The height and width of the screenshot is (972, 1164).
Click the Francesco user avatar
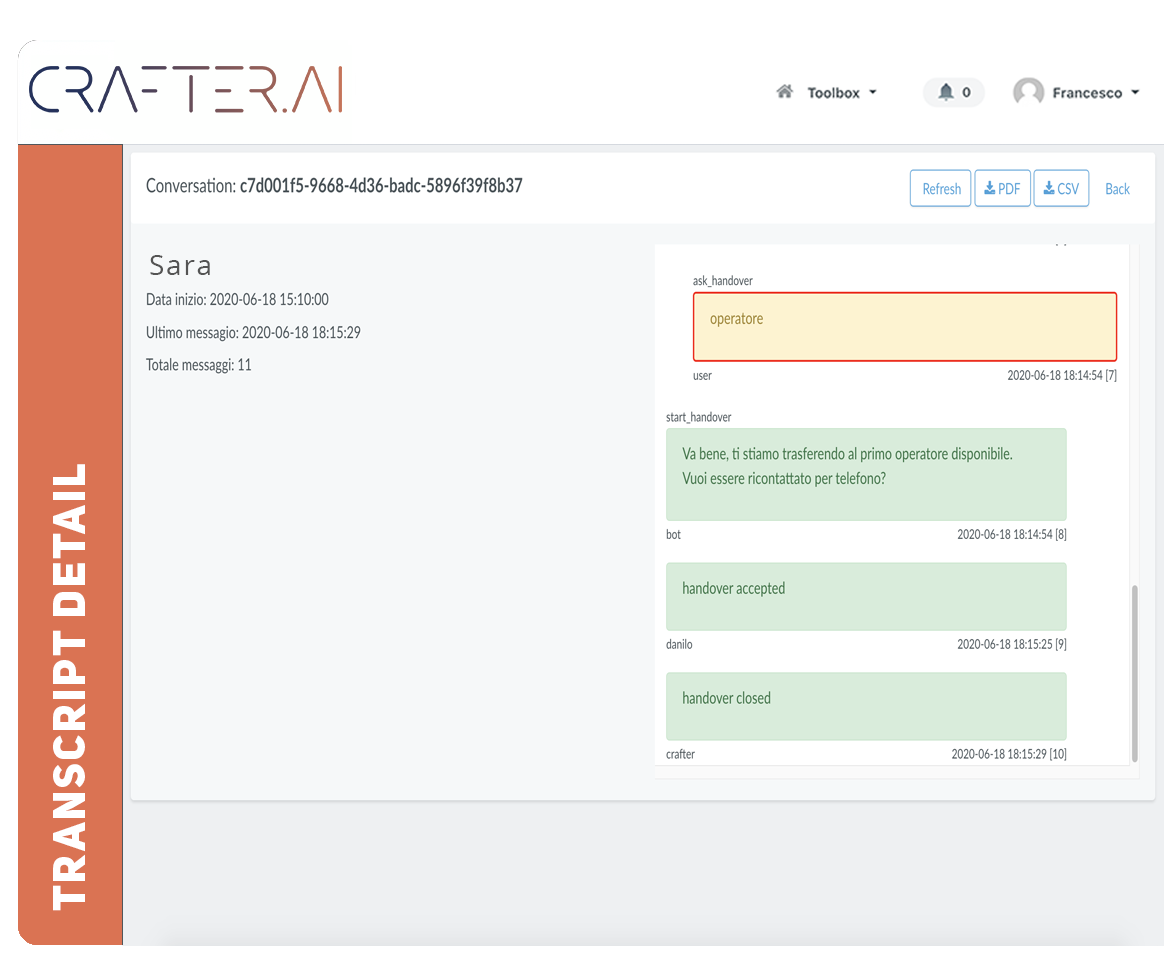coord(1028,92)
